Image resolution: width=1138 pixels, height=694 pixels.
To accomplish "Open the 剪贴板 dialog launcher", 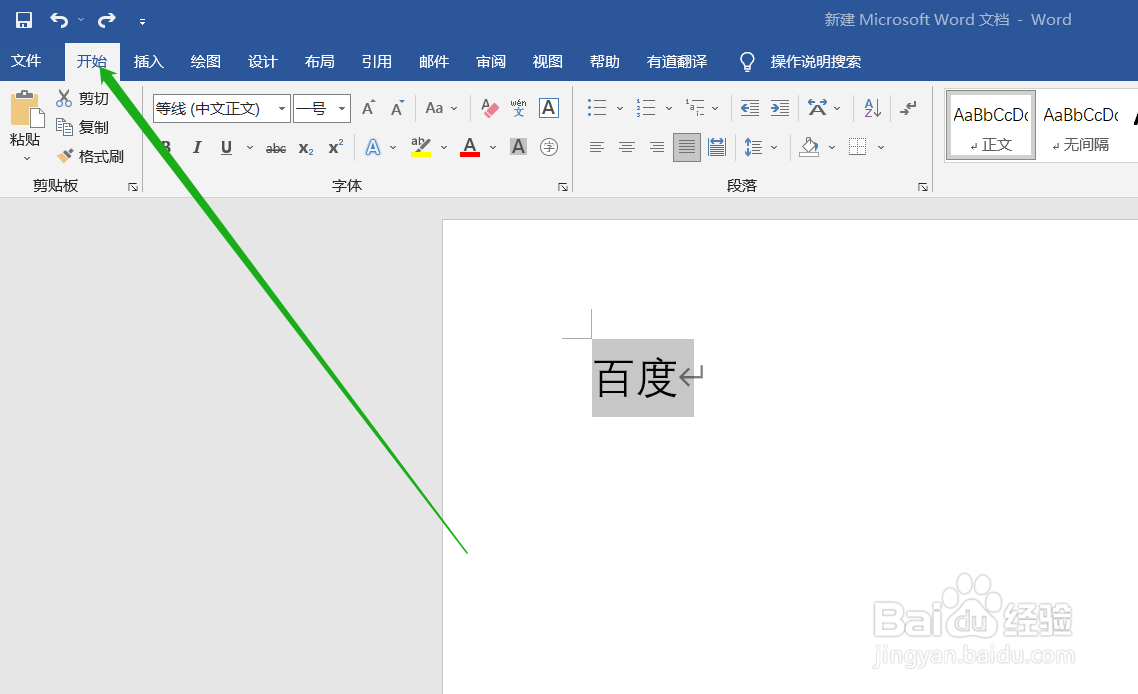I will tap(133, 187).
